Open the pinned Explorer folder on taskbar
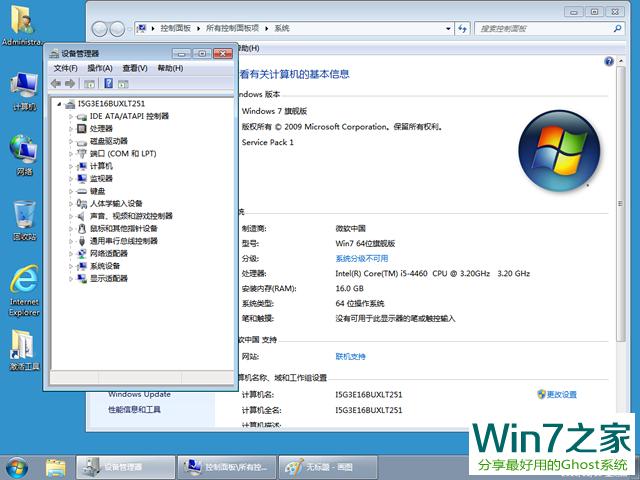 coord(56,468)
